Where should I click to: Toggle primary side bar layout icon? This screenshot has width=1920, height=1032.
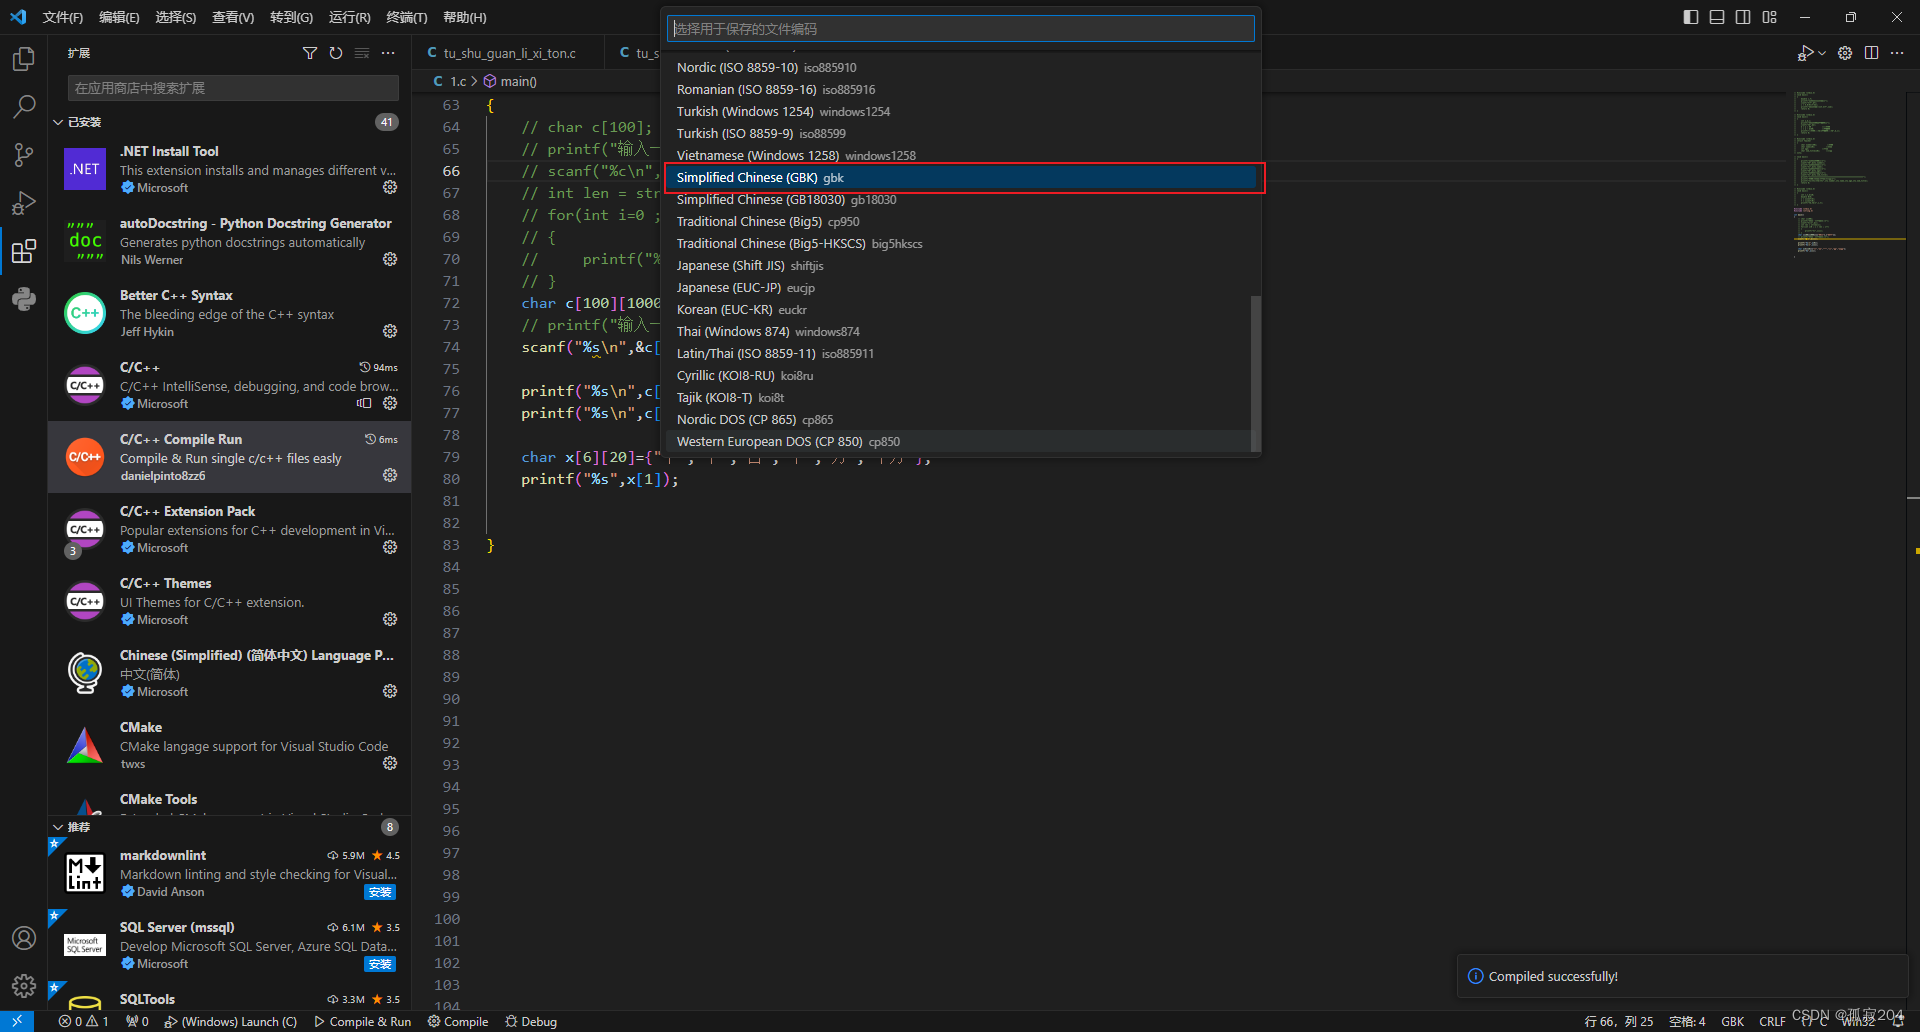coord(1690,17)
